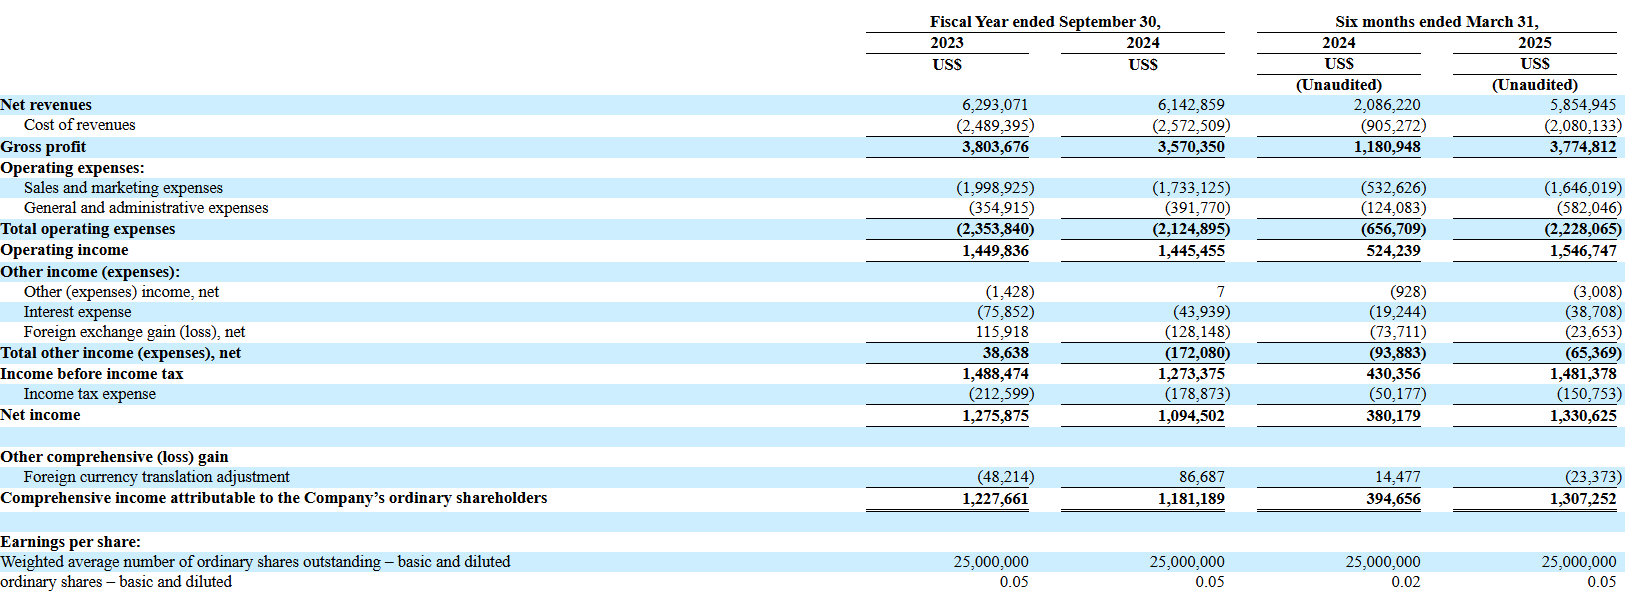1625x591 pixels.
Task: Select the operating income value 1,445,455
Action: pos(1190,251)
